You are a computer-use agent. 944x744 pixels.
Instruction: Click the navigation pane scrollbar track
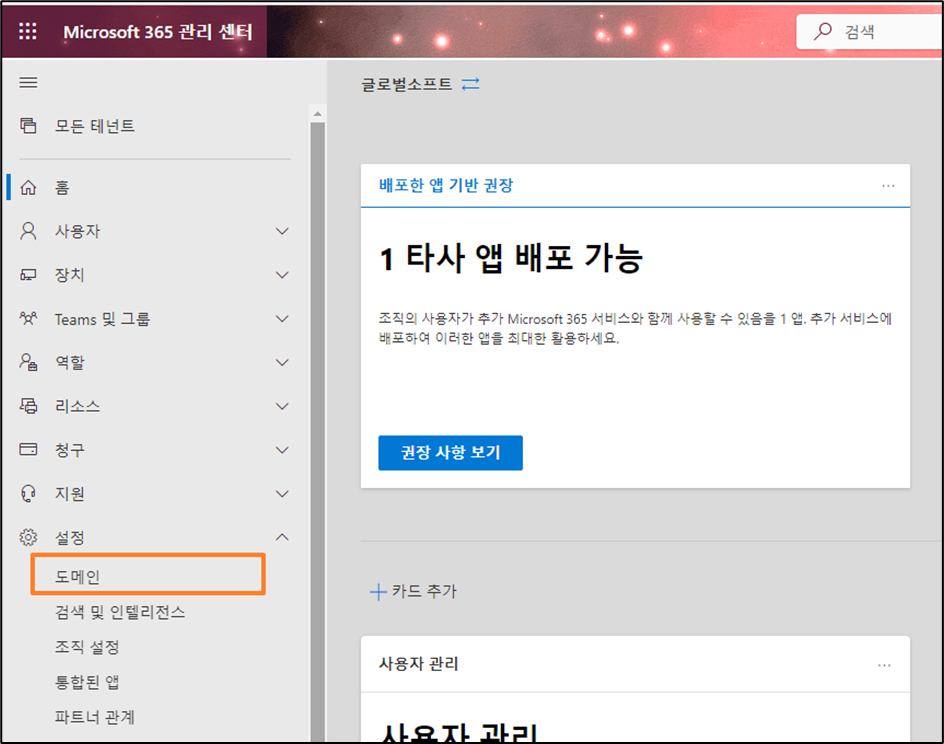317,432
